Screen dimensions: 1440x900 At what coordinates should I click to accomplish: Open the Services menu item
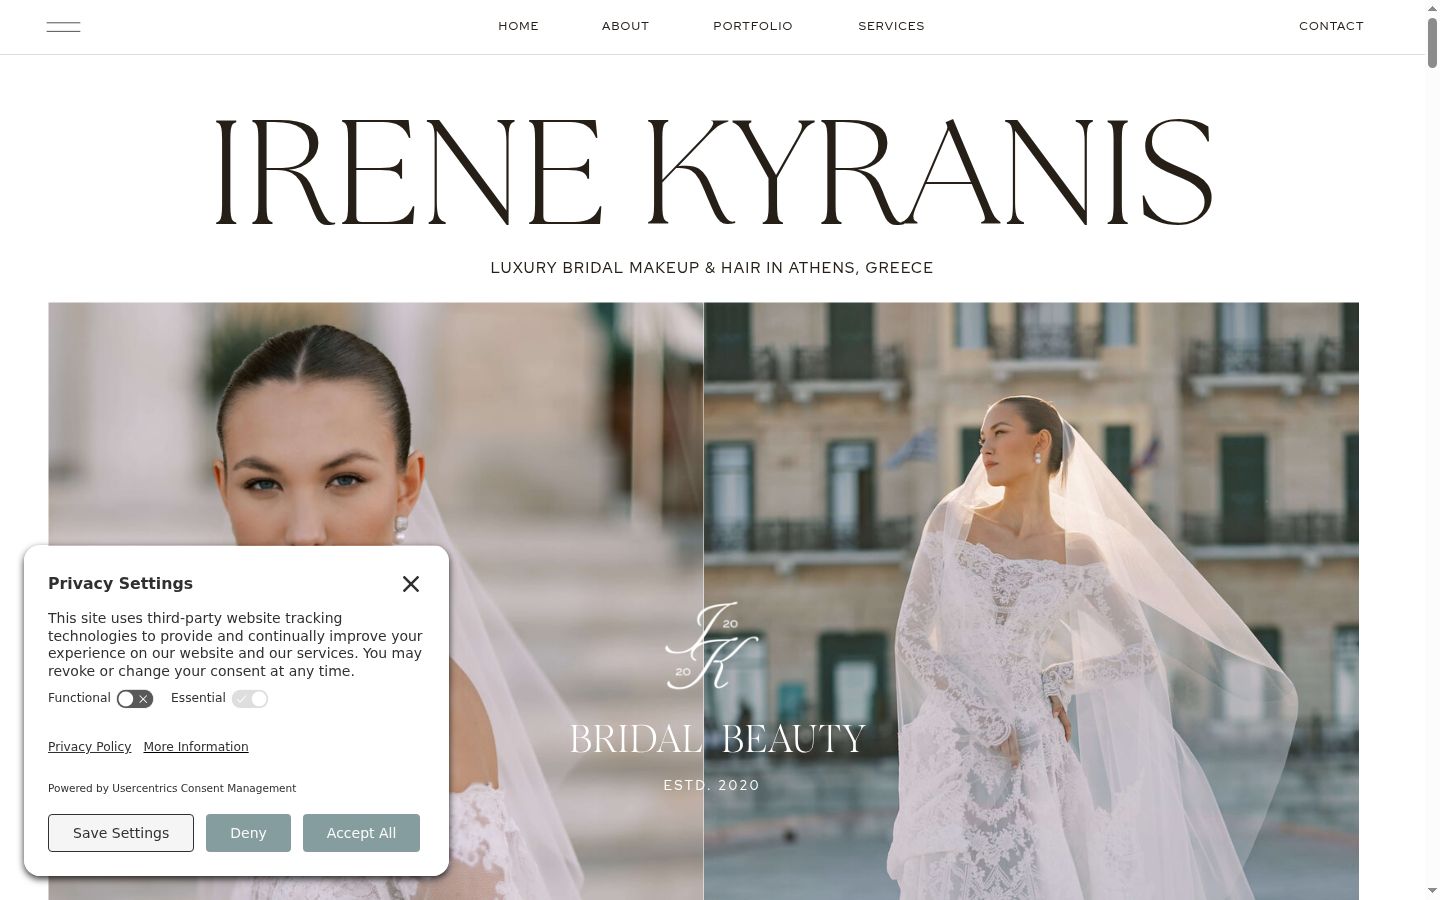891,26
